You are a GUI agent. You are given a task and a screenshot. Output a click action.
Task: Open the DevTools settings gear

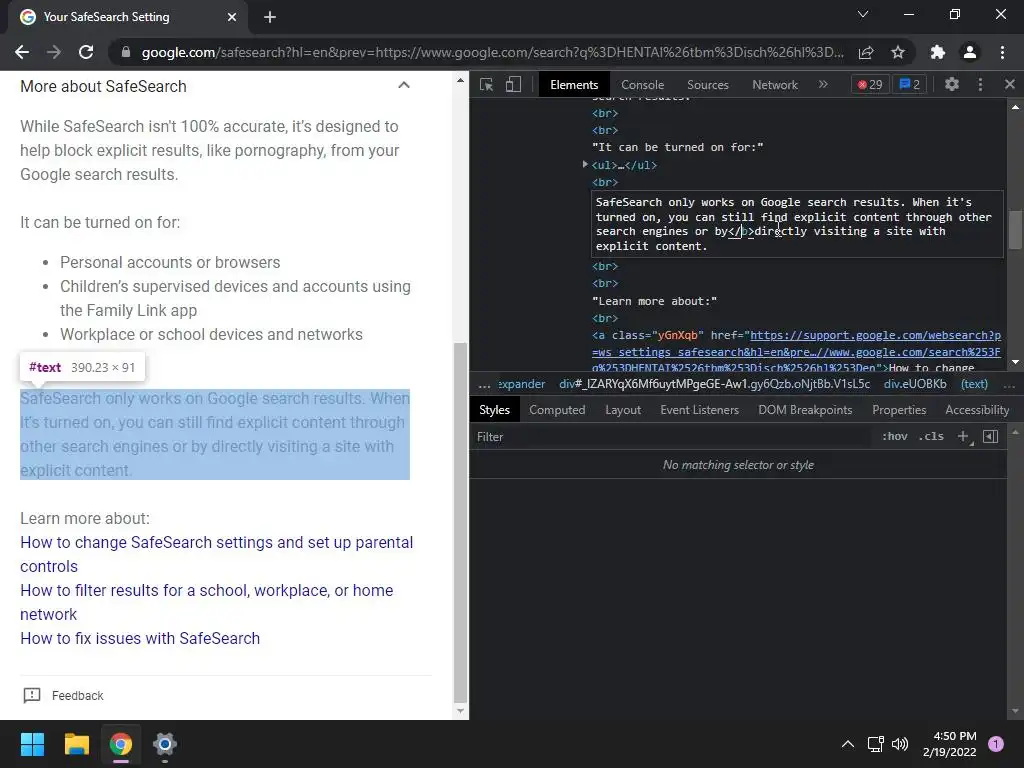952,84
